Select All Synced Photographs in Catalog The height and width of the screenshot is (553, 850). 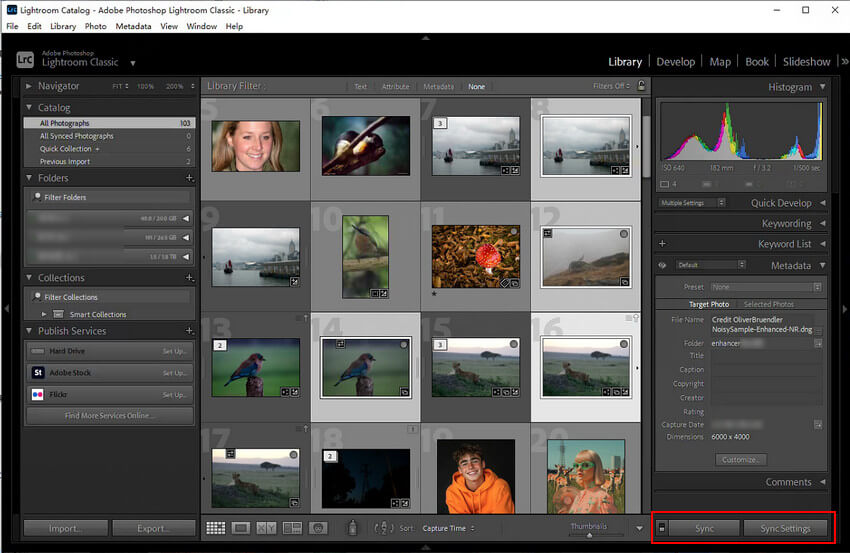point(109,136)
